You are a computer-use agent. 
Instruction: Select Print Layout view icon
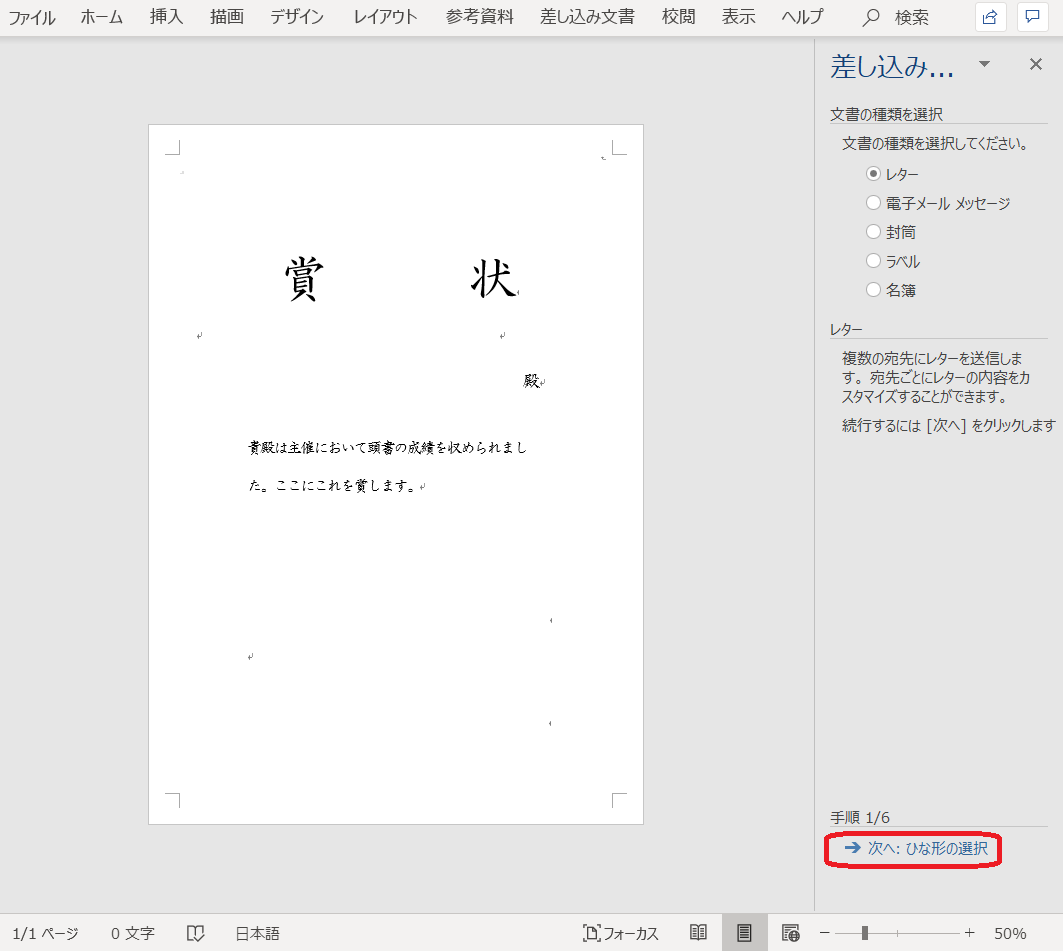pyautogui.click(x=744, y=933)
